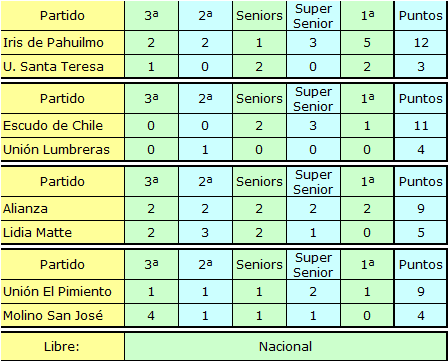Click U. Santa Teresa's Puntos value 3
448x361 pixels.
(x=421, y=66)
